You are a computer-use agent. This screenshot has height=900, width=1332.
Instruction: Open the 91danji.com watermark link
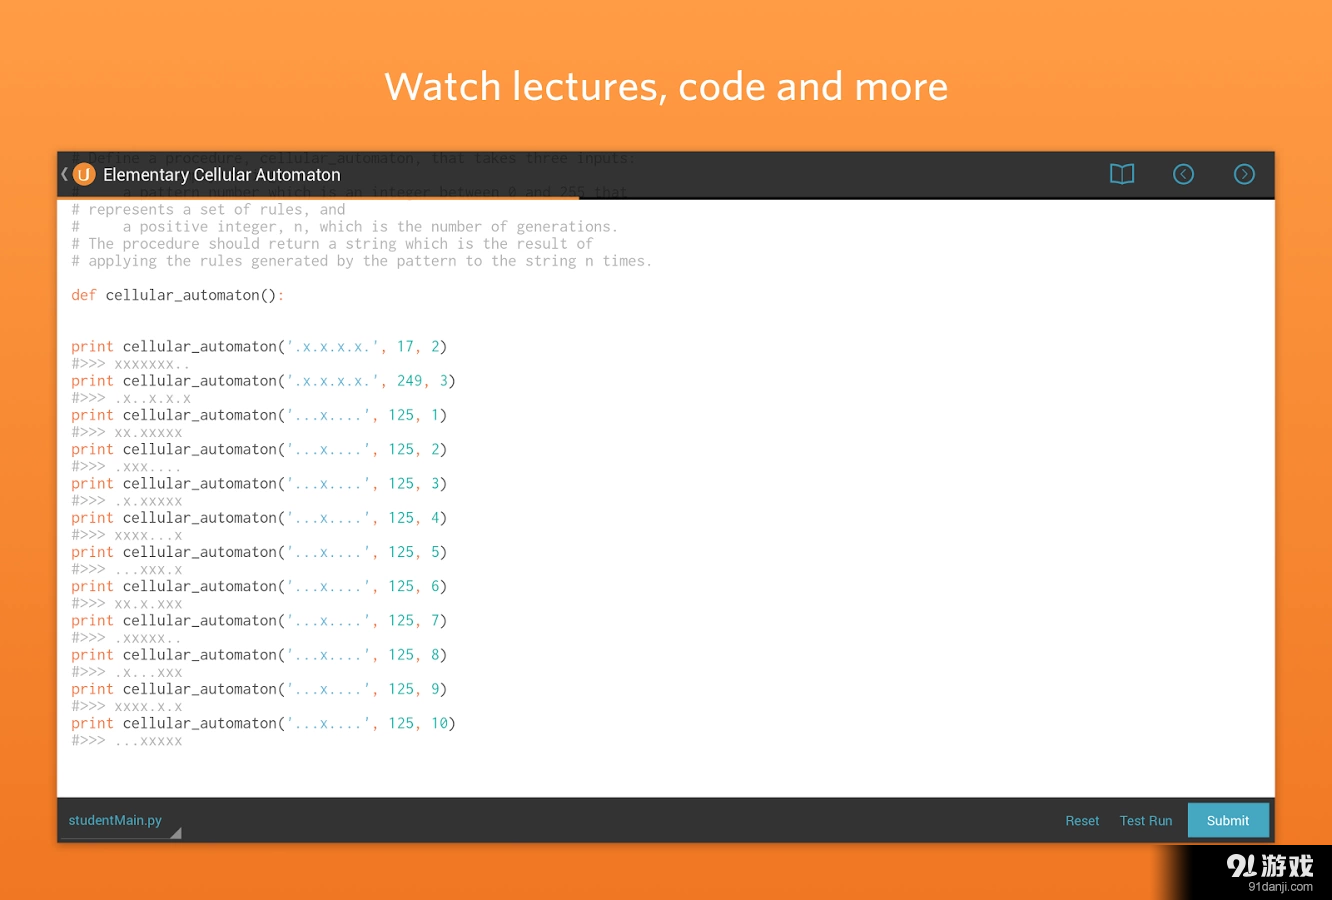pyautogui.click(x=1280, y=887)
